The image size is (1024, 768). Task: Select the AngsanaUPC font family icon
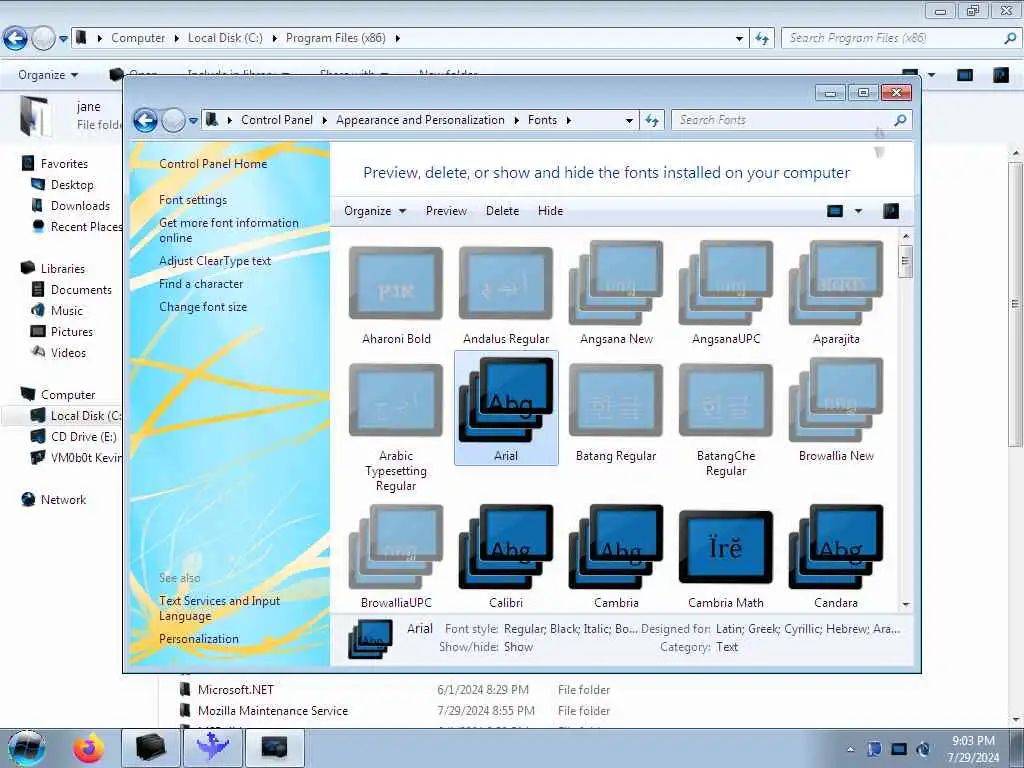tap(726, 282)
